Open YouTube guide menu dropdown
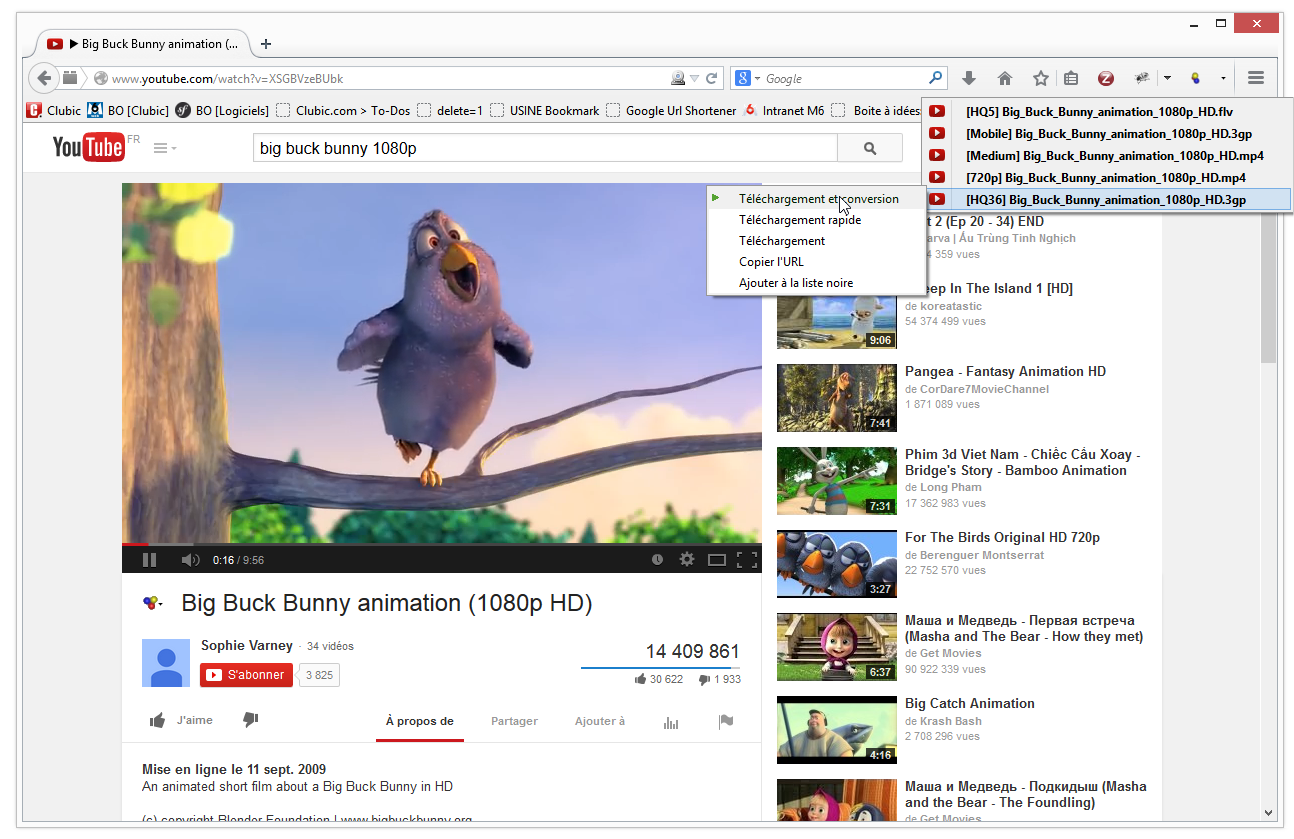 (x=165, y=149)
